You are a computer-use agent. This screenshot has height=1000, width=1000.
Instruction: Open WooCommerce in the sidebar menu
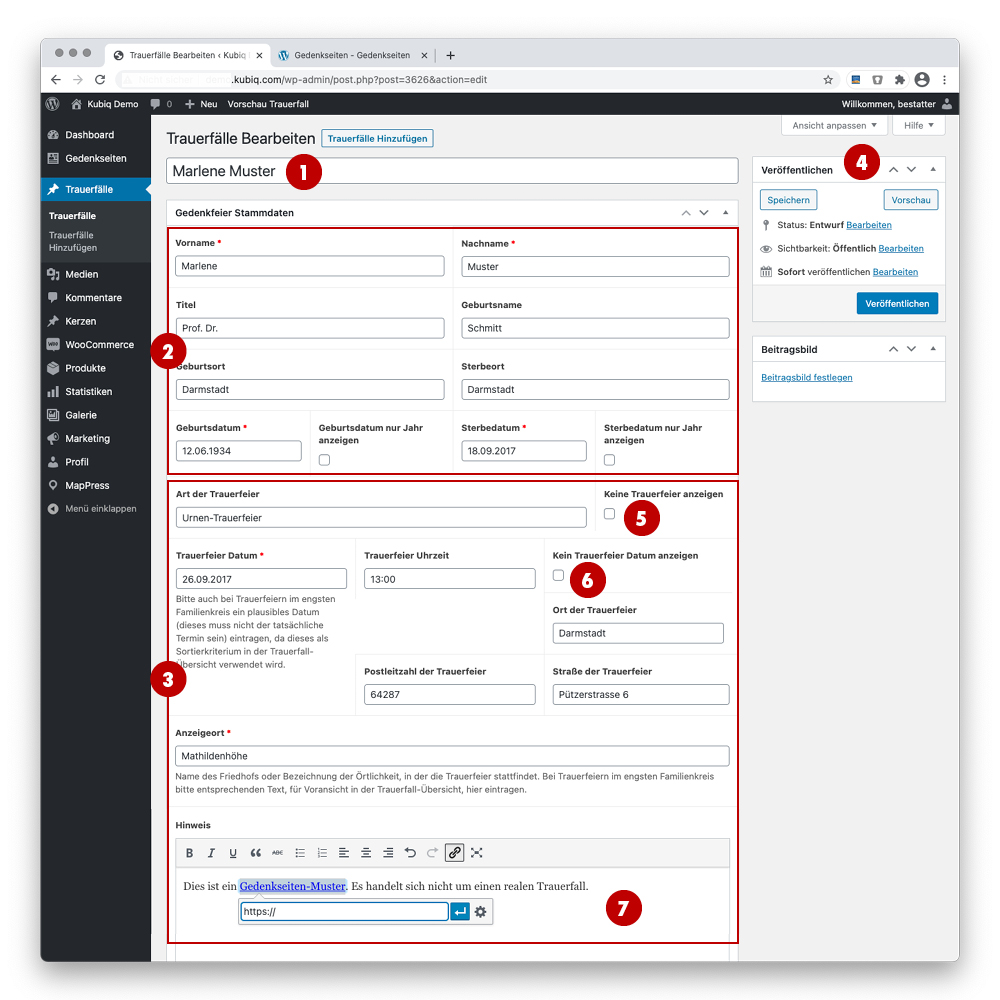pyautogui.click(x=99, y=345)
